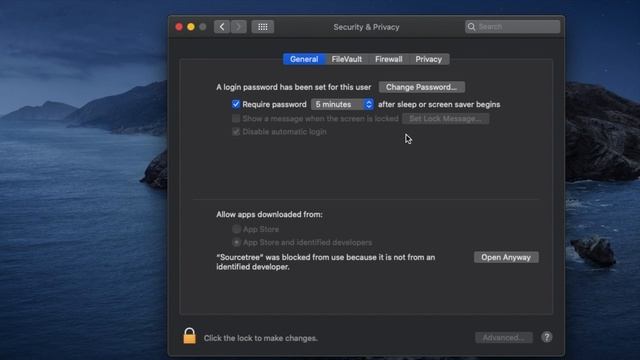Click the after sleep or screen saver begins text
This screenshot has height=360, width=640.
439,104
